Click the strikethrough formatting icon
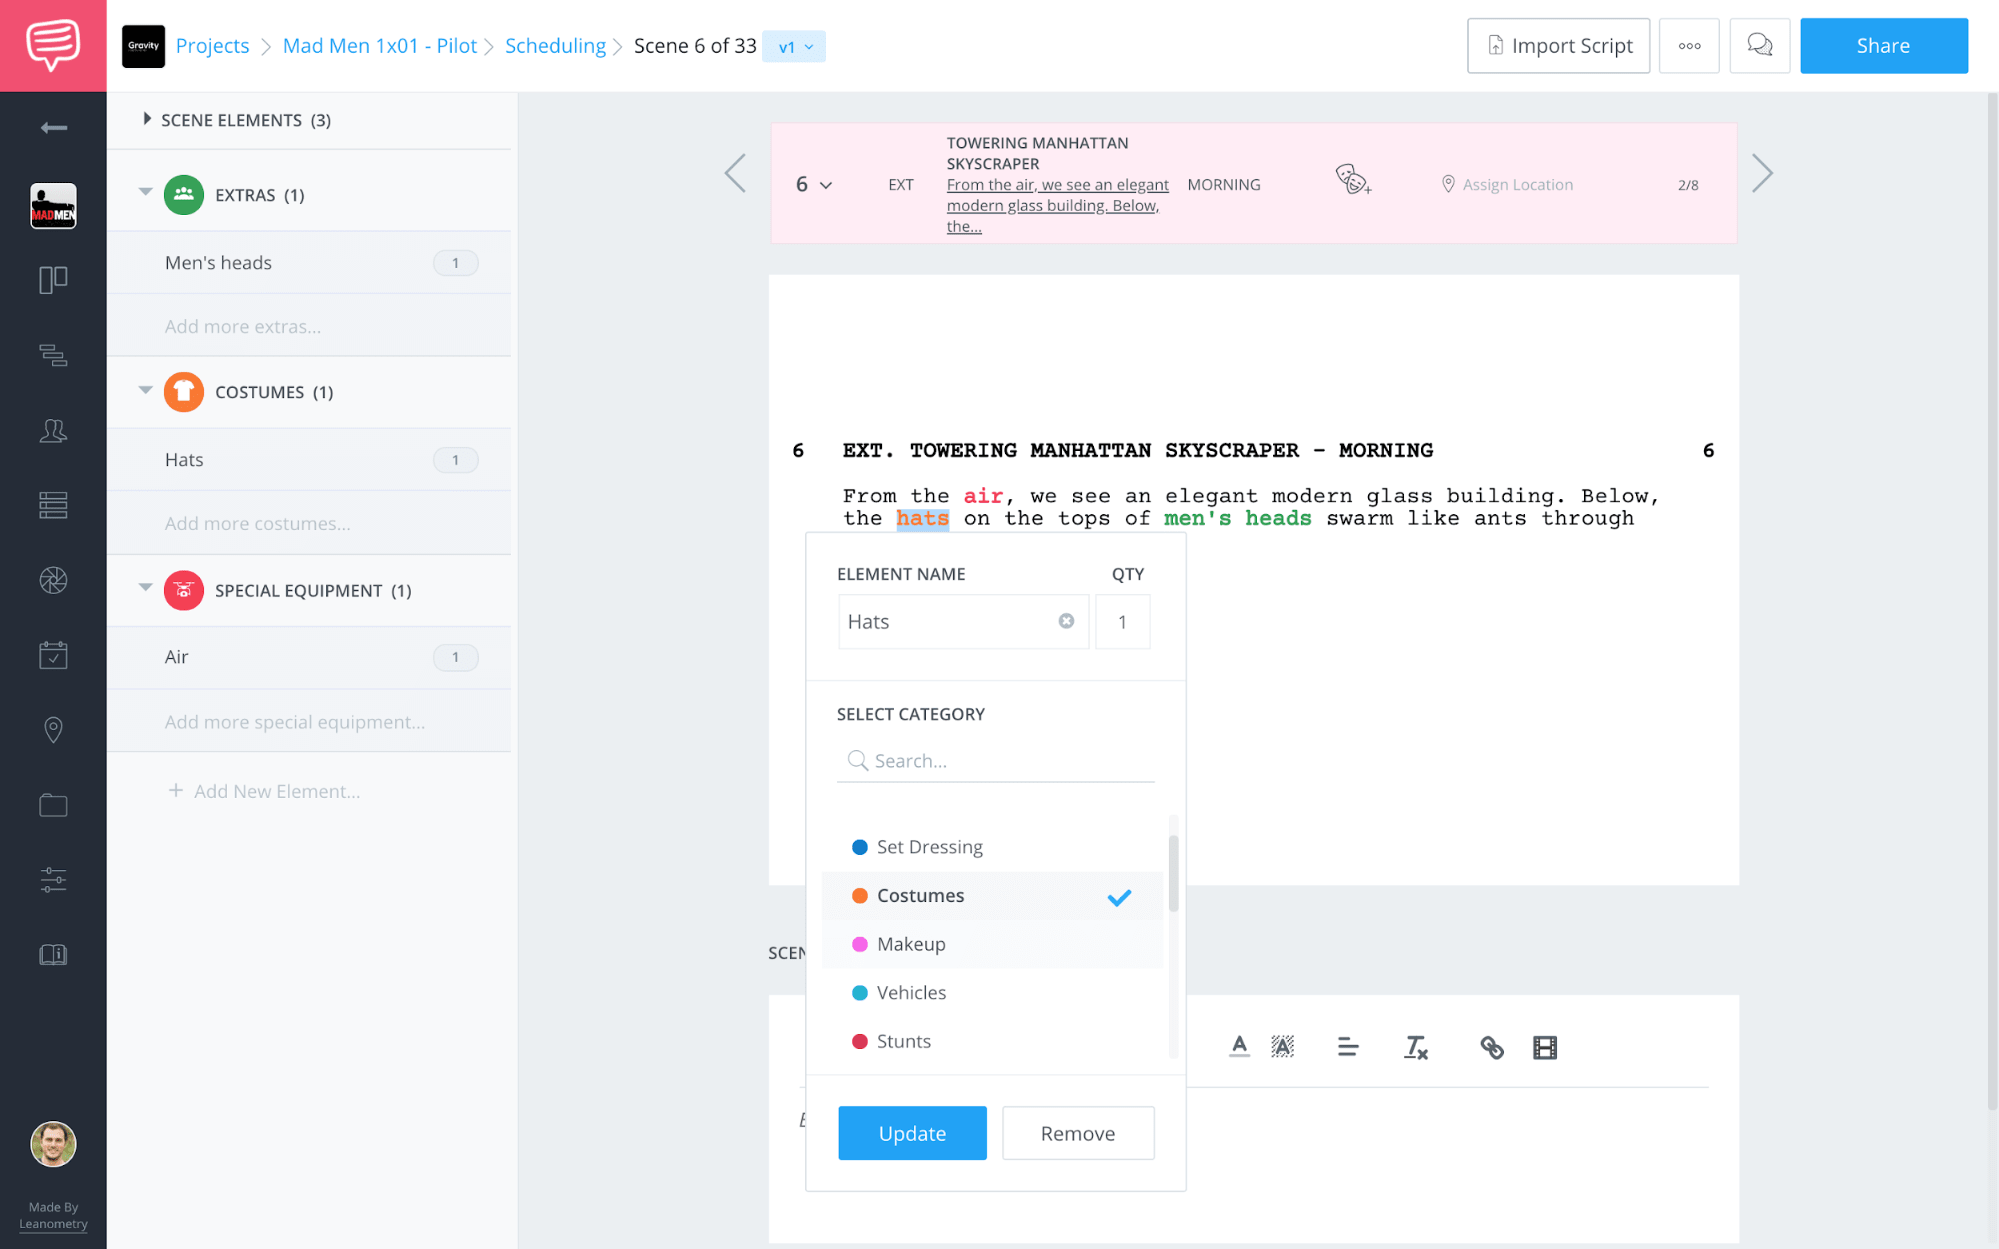Screen dimensions: 1999x1249 [x=1415, y=1048]
